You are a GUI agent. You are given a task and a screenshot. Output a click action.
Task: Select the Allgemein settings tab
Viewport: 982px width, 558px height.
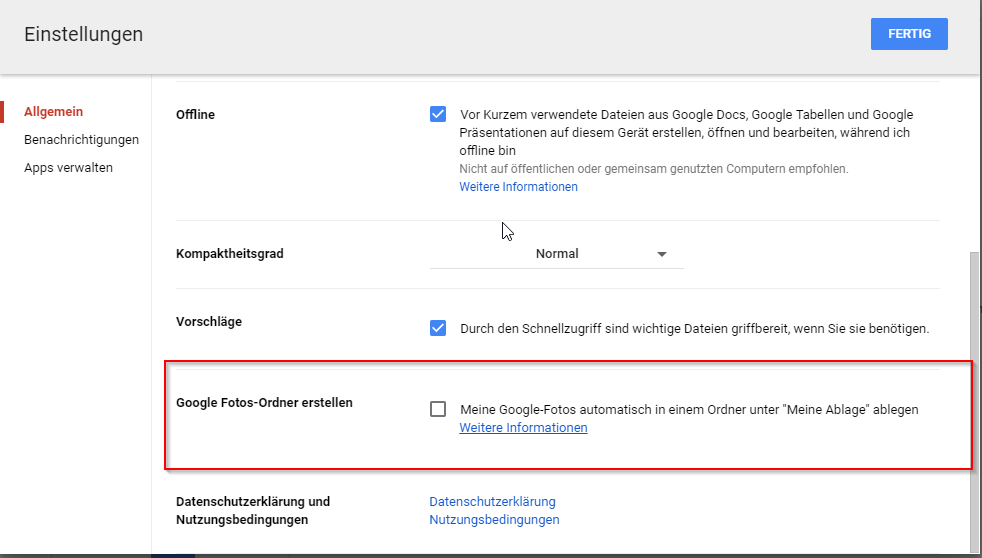click(54, 112)
